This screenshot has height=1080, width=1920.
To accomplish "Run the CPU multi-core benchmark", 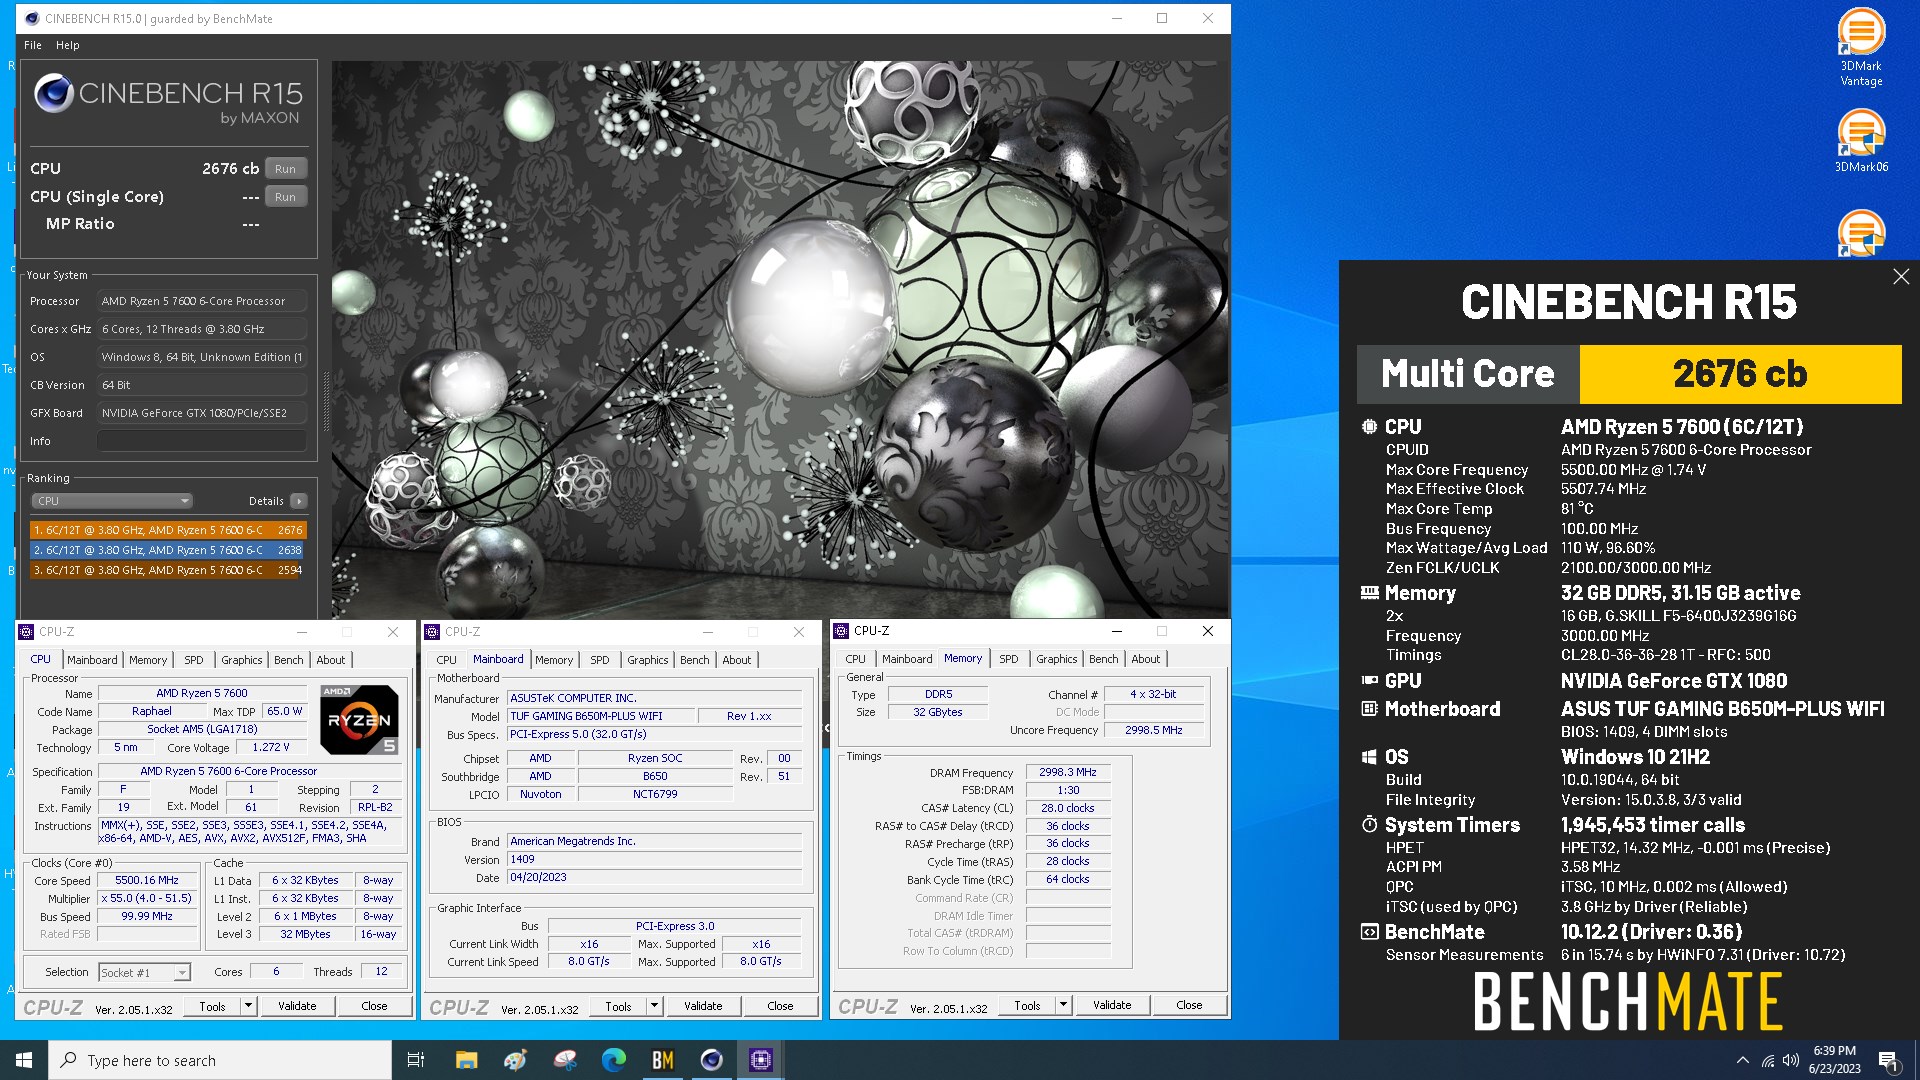I will point(285,169).
